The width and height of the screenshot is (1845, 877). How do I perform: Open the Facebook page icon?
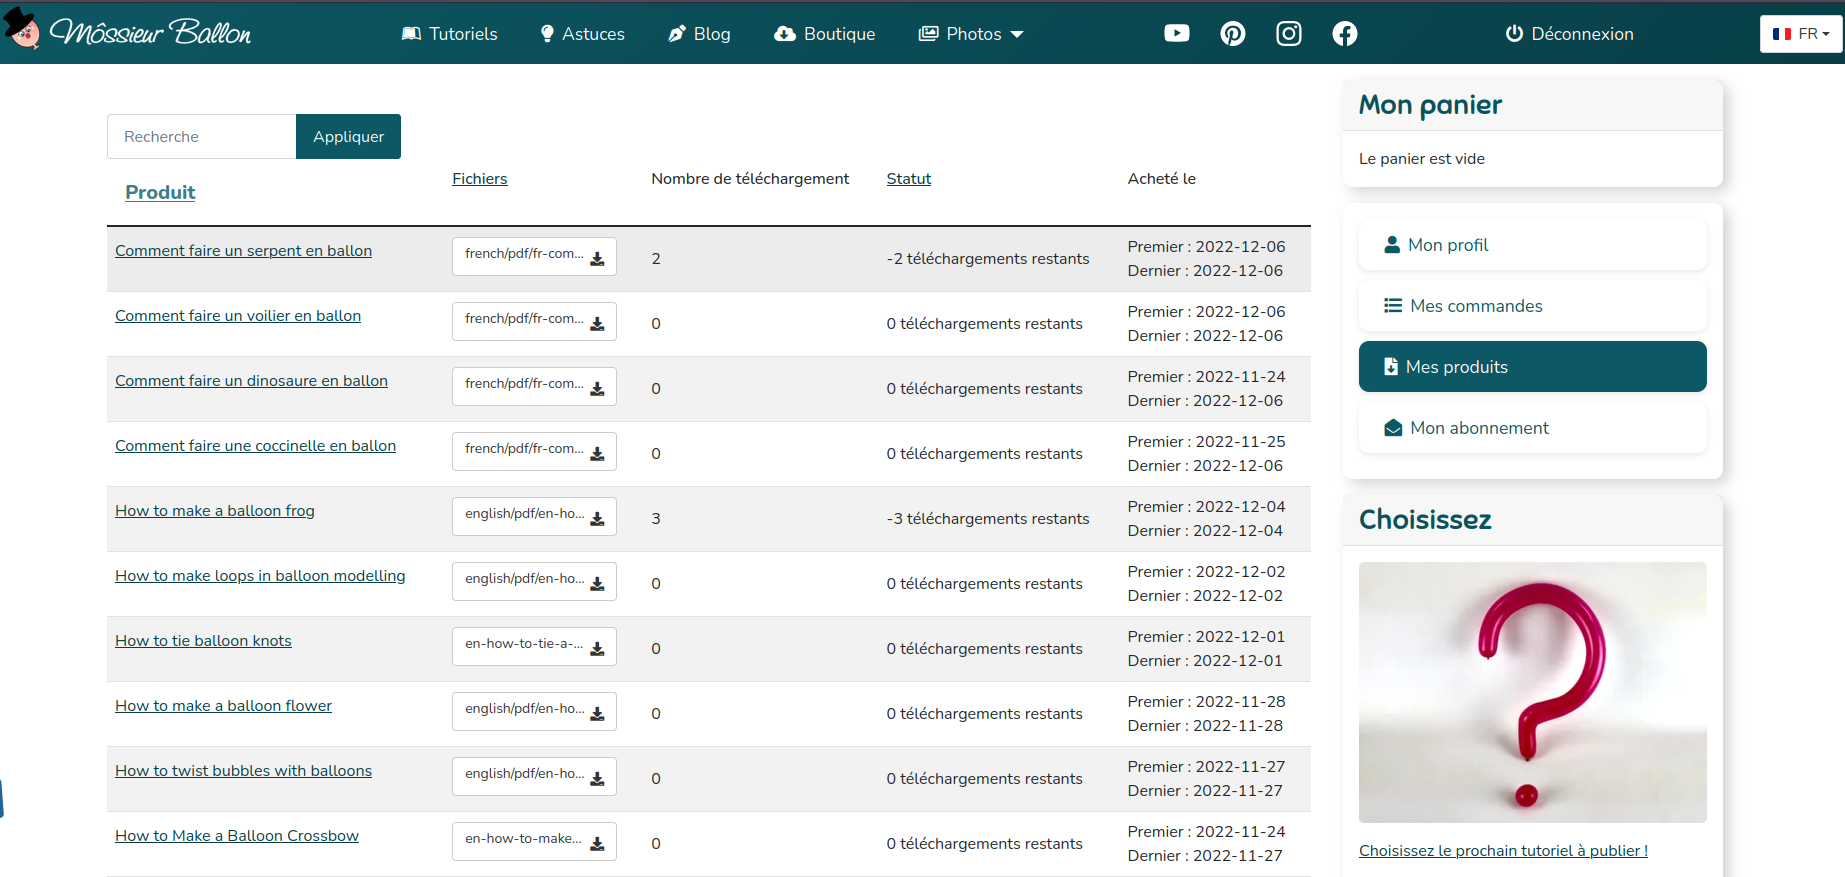coord(1344,34)
